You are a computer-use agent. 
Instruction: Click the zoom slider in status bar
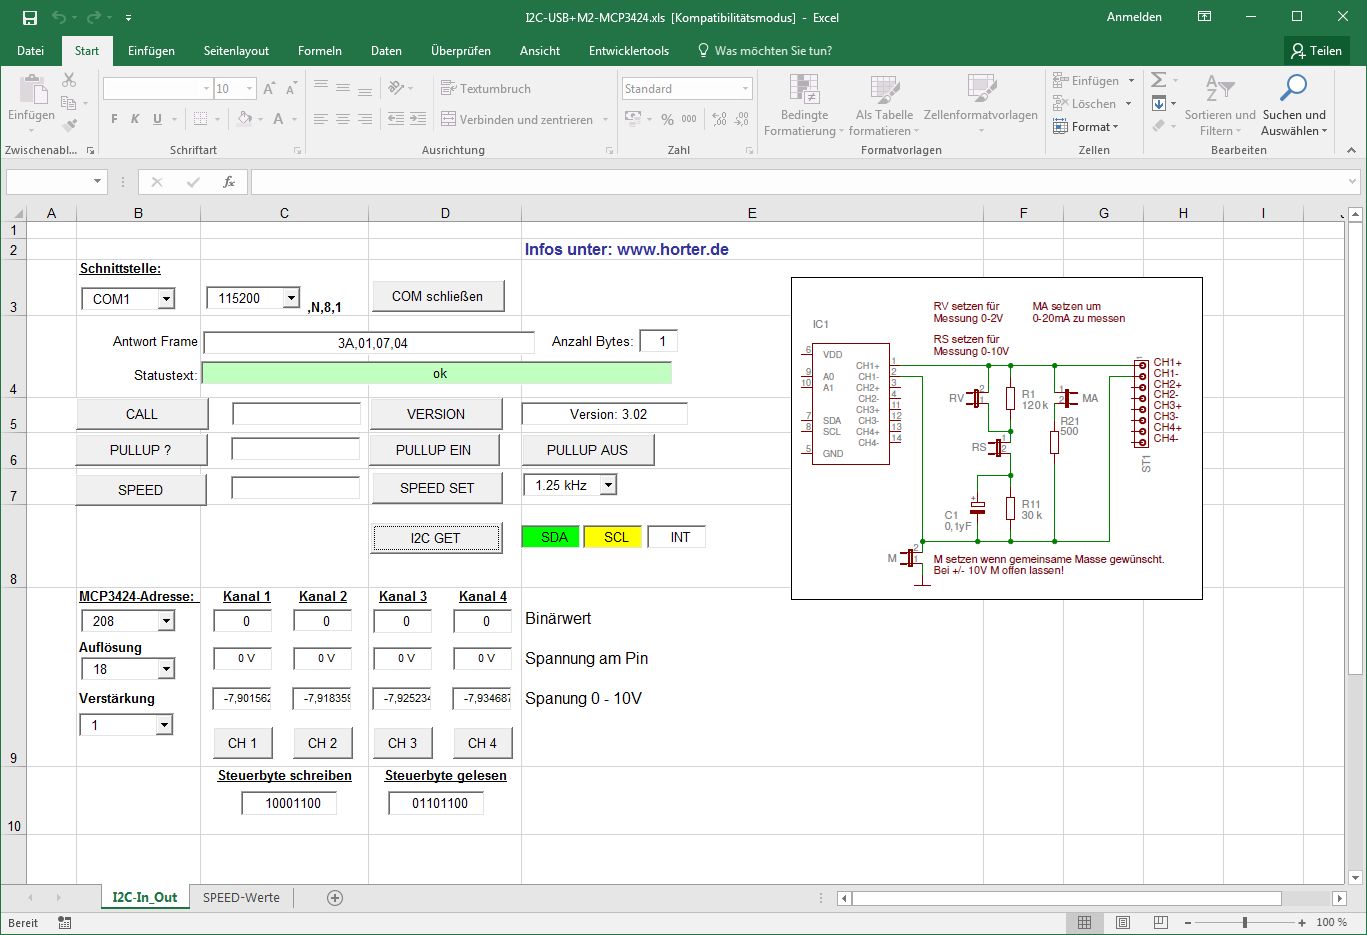(1244, 922)
